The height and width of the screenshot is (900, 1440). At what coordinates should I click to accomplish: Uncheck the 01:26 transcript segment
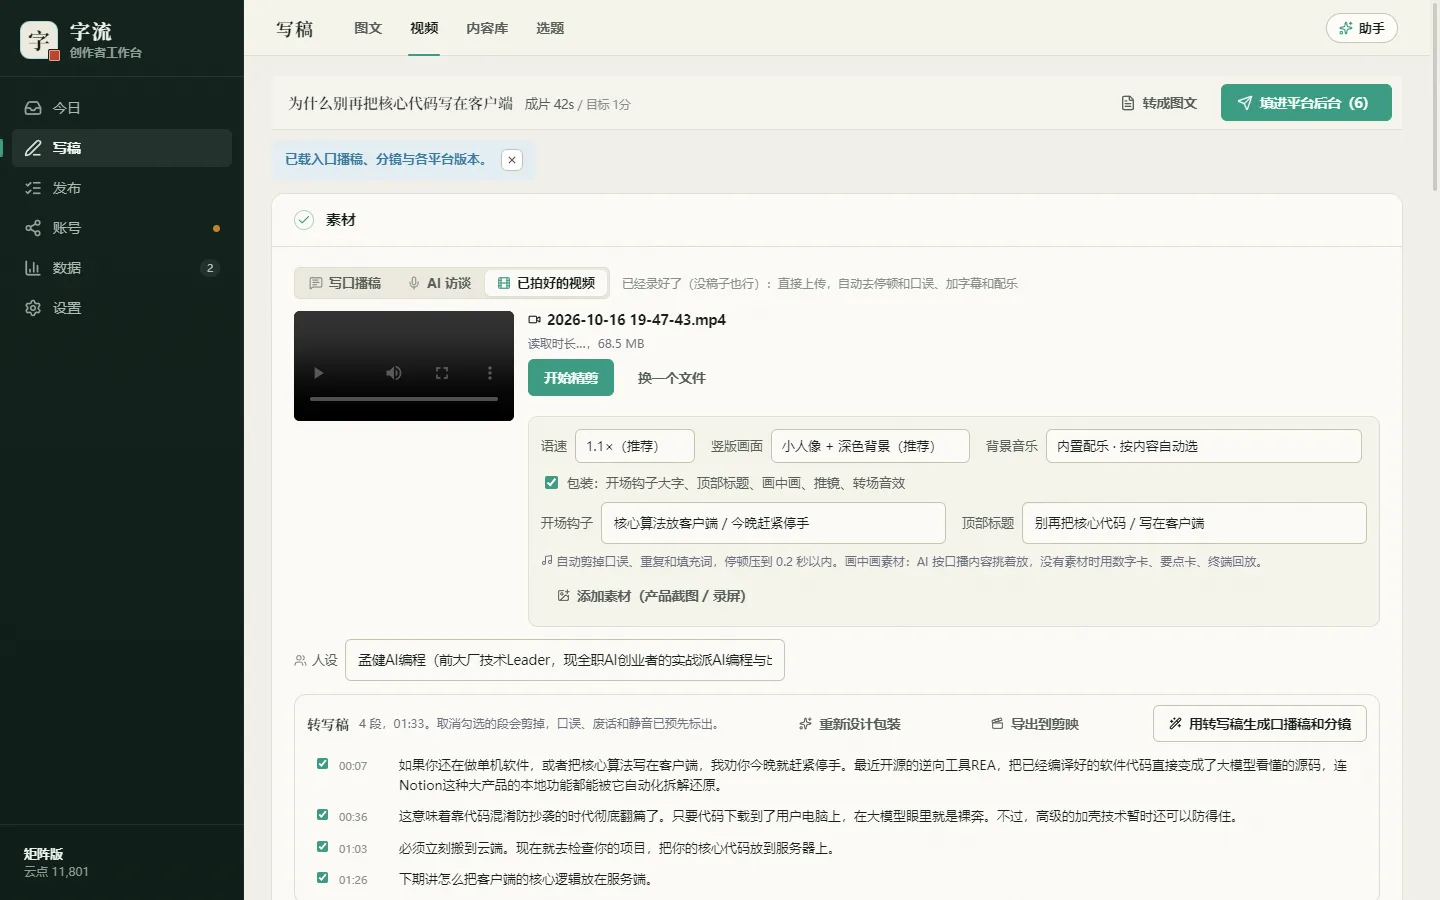coord(322,878)
